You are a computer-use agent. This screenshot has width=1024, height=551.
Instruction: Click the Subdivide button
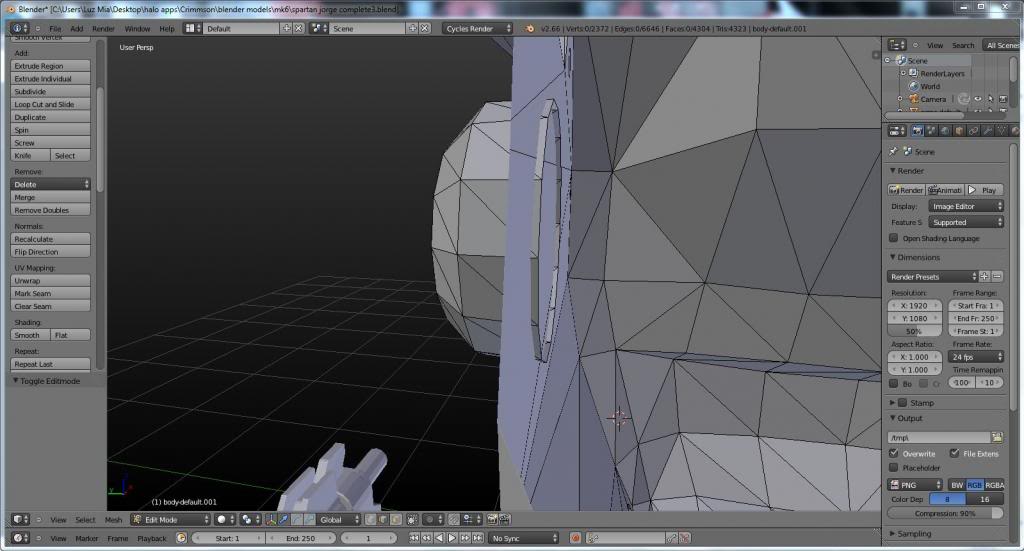click(x=50, y=91)
